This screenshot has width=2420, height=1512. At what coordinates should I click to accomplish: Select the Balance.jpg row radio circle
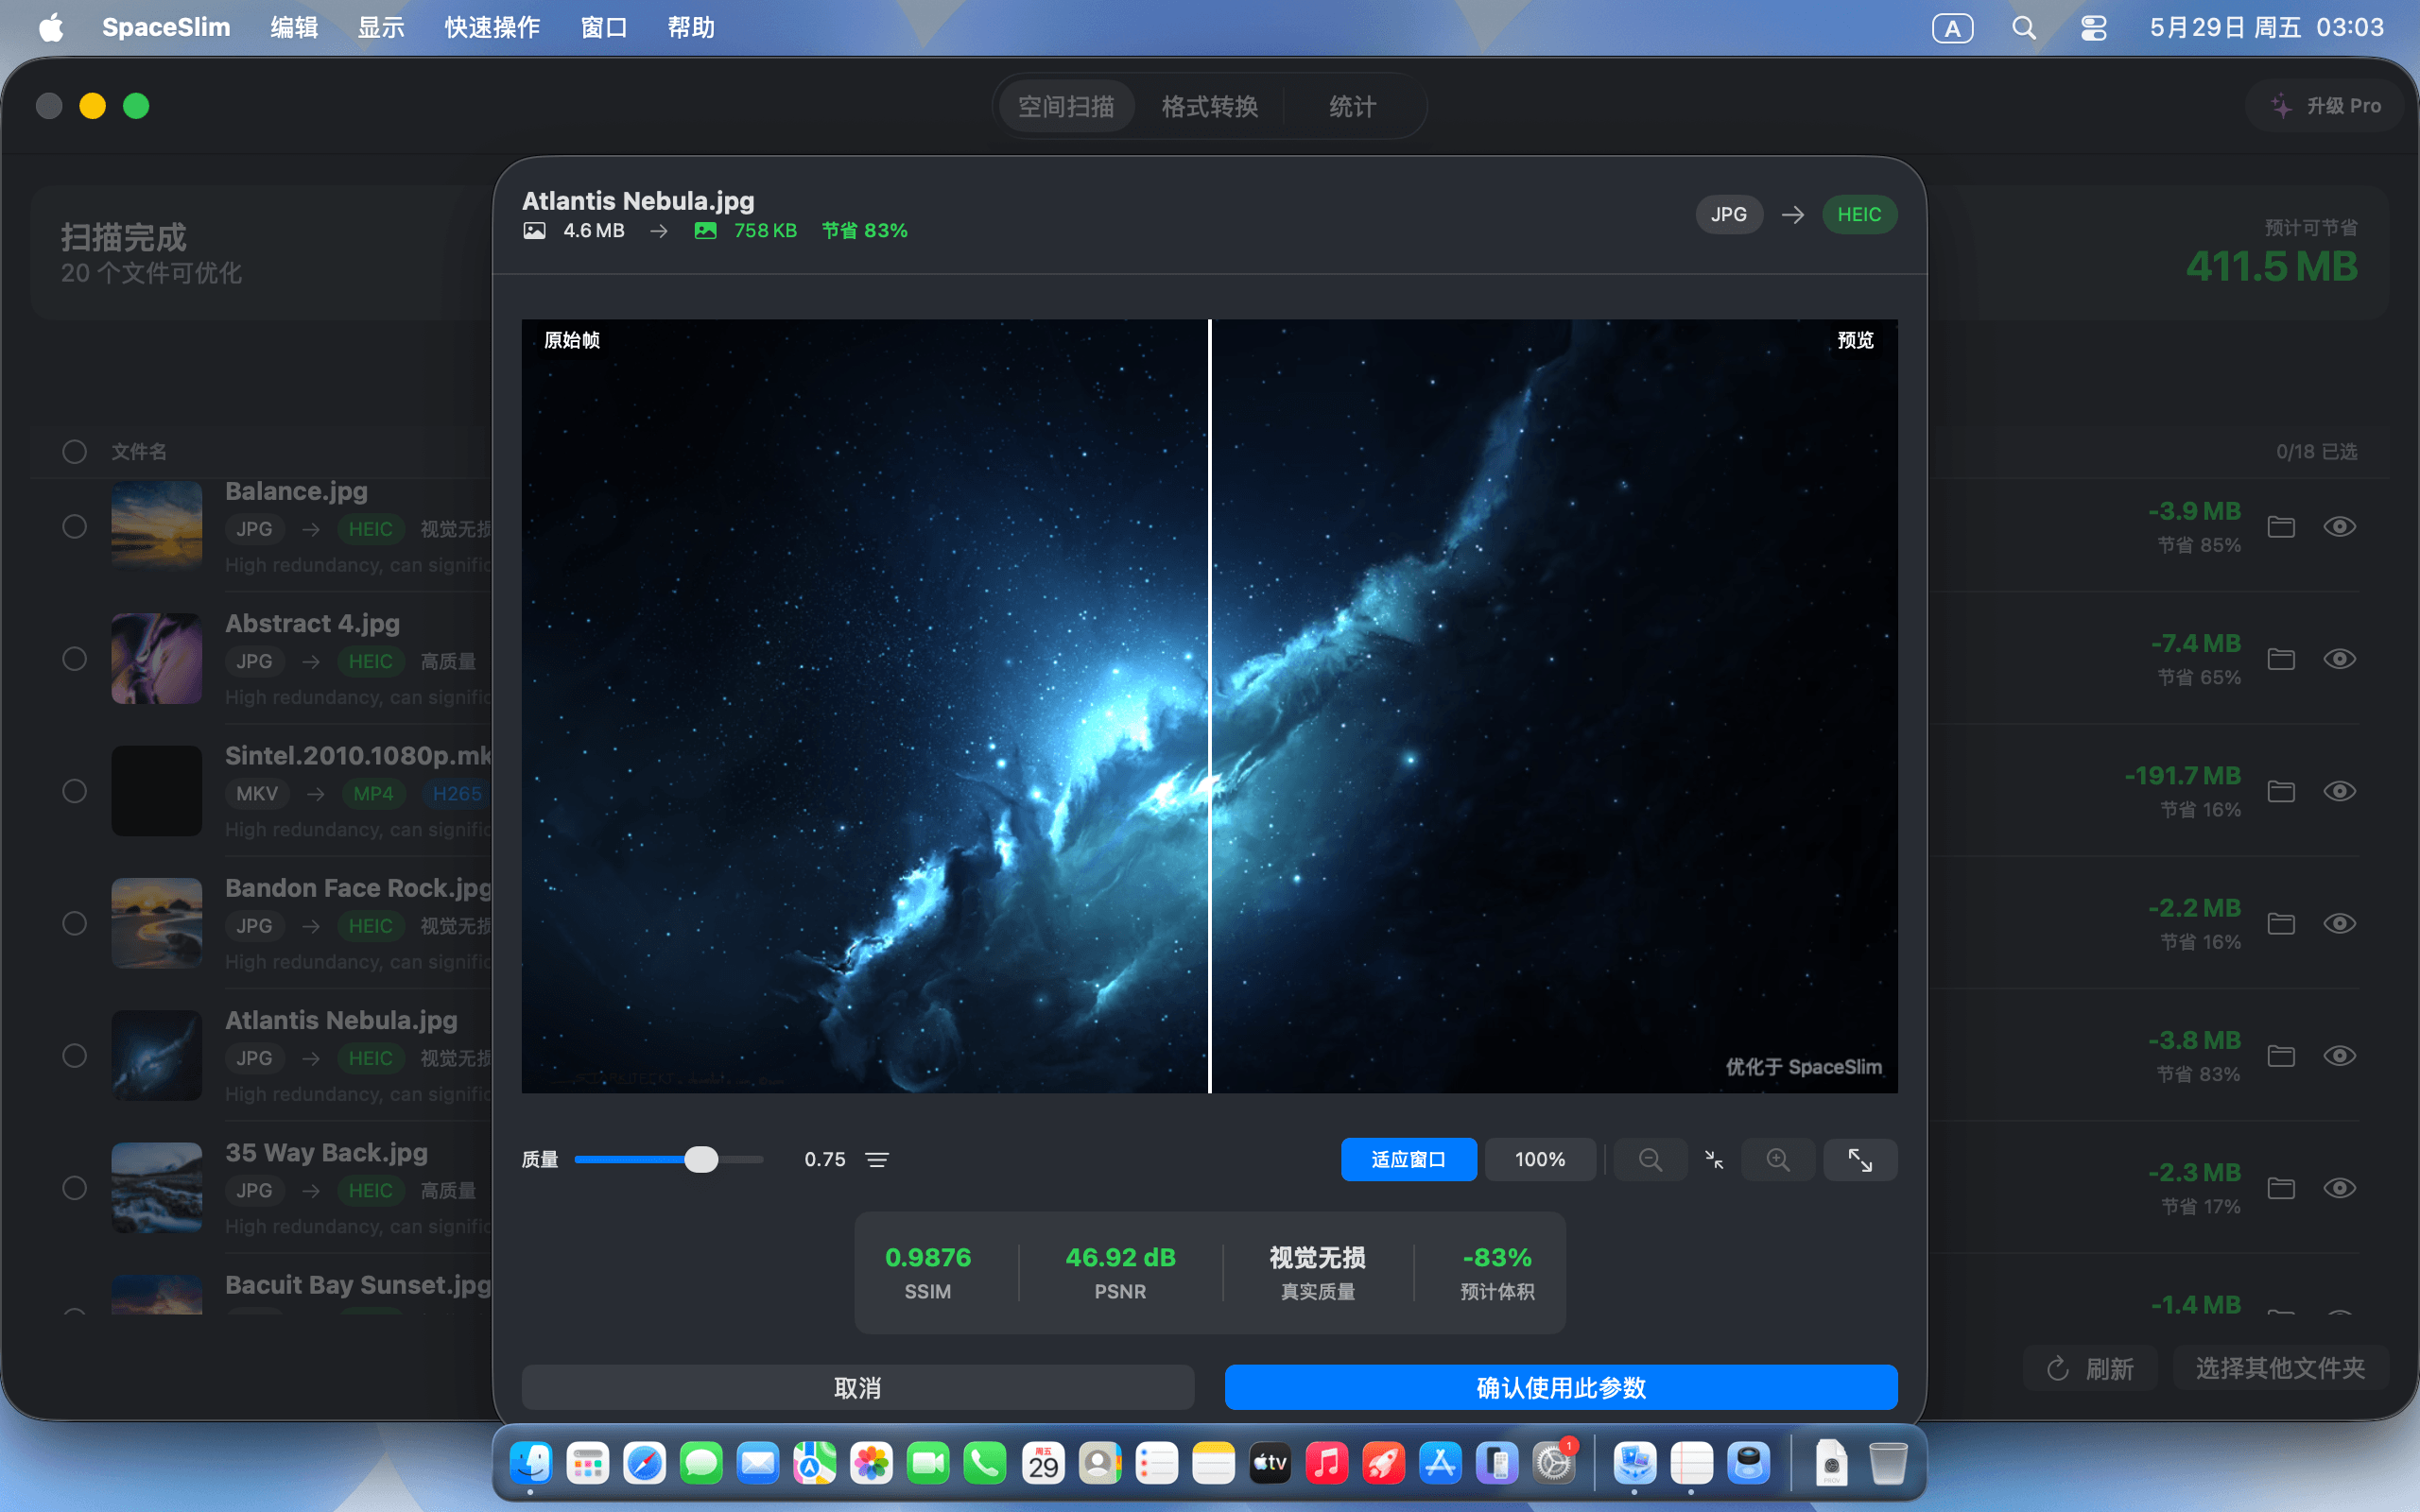pyautogui.click(x=74, y=527)
